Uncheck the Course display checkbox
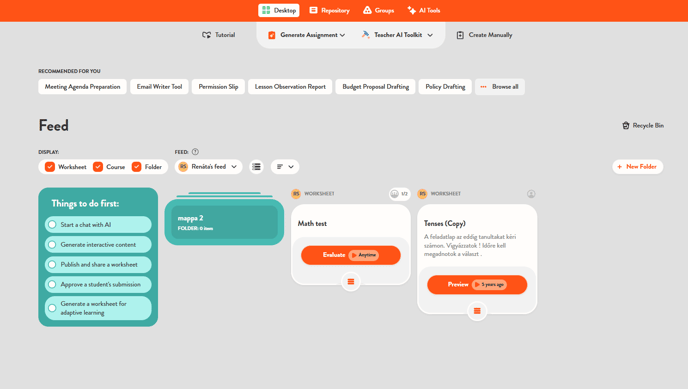The image size is (688, 389). point(98,167)
